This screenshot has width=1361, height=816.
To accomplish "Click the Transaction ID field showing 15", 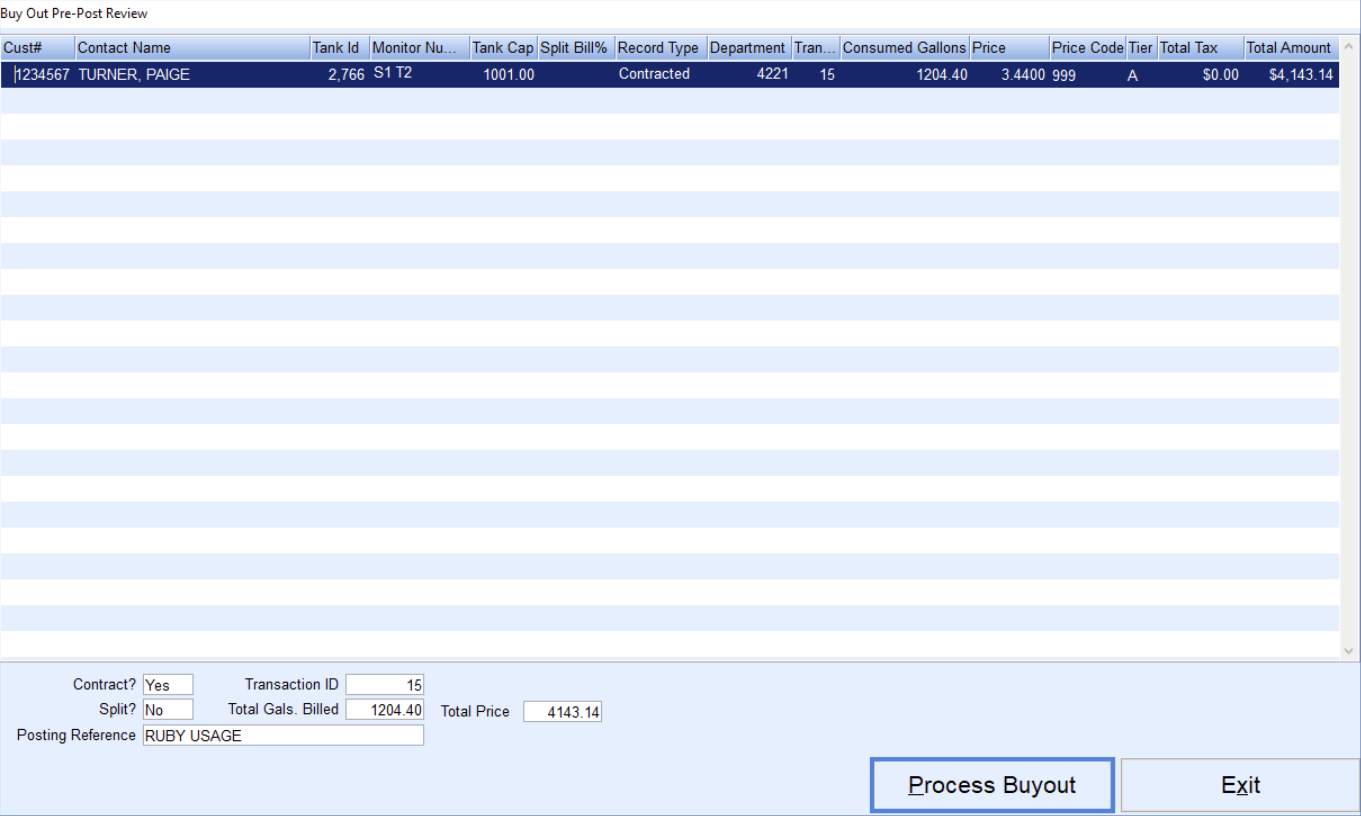I will tap(386, 686).
